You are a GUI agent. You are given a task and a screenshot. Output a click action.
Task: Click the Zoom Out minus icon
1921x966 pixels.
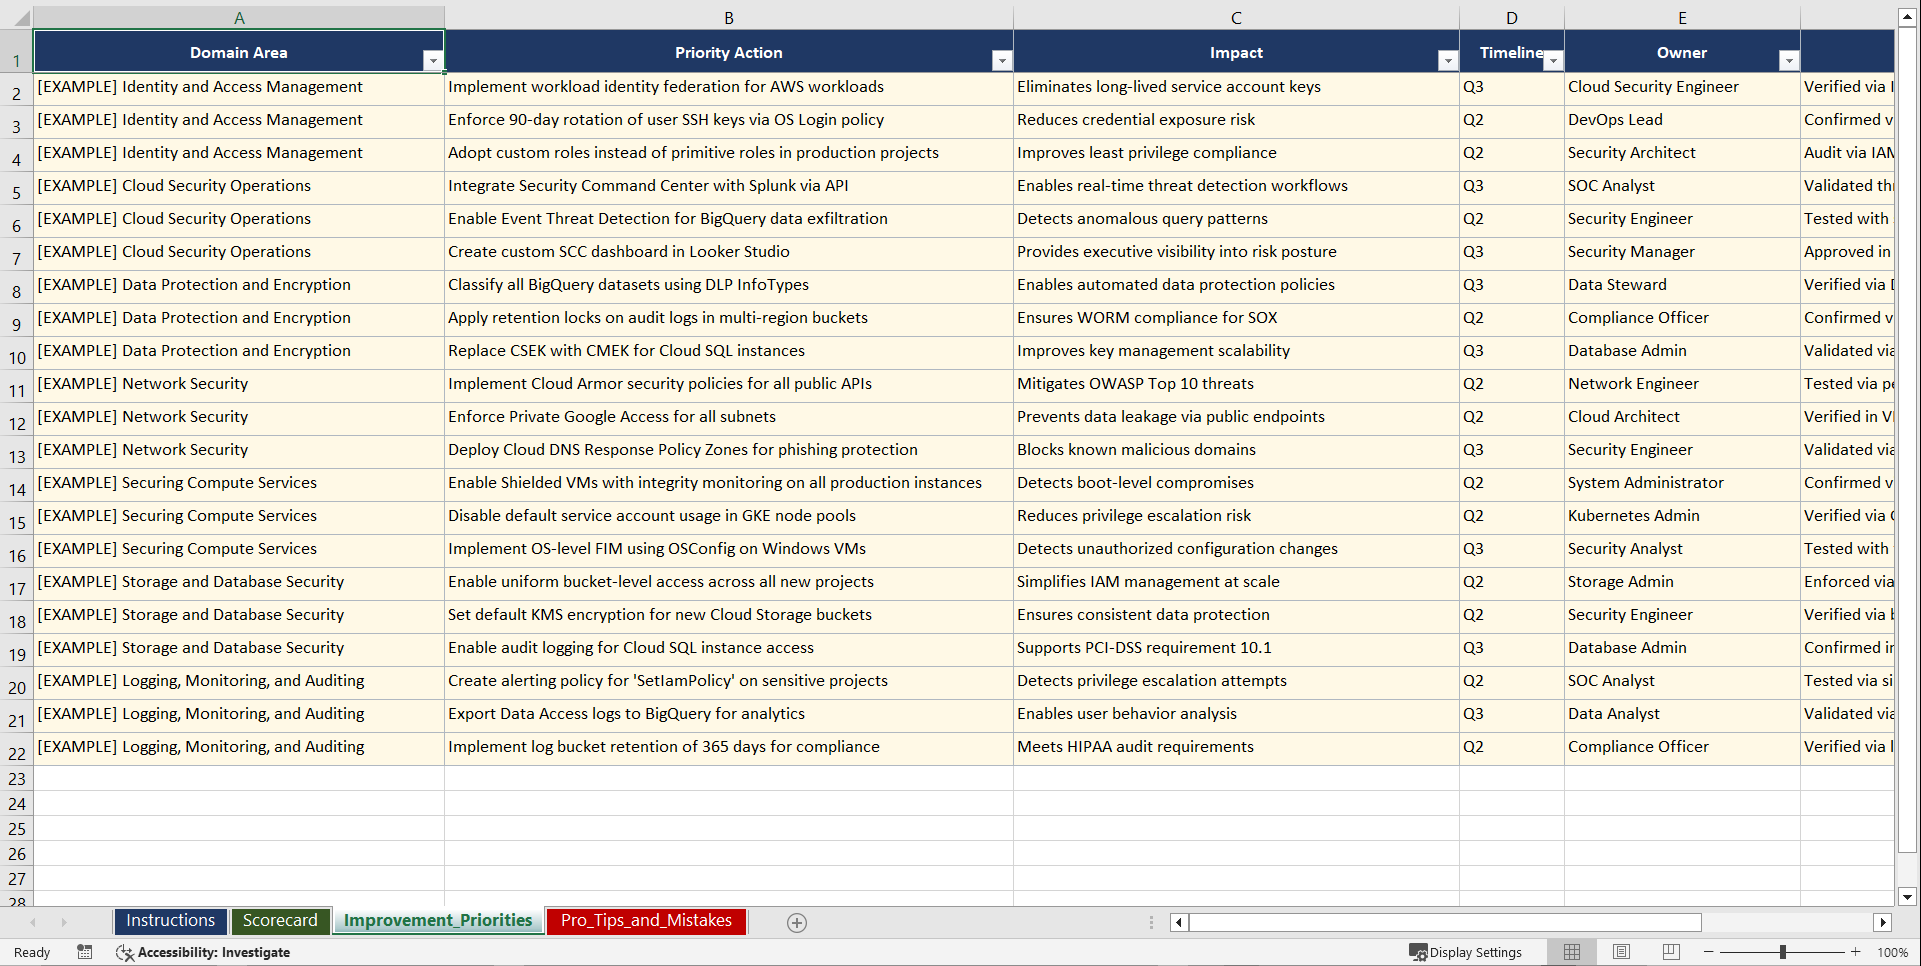click(x=1708, y=952)
